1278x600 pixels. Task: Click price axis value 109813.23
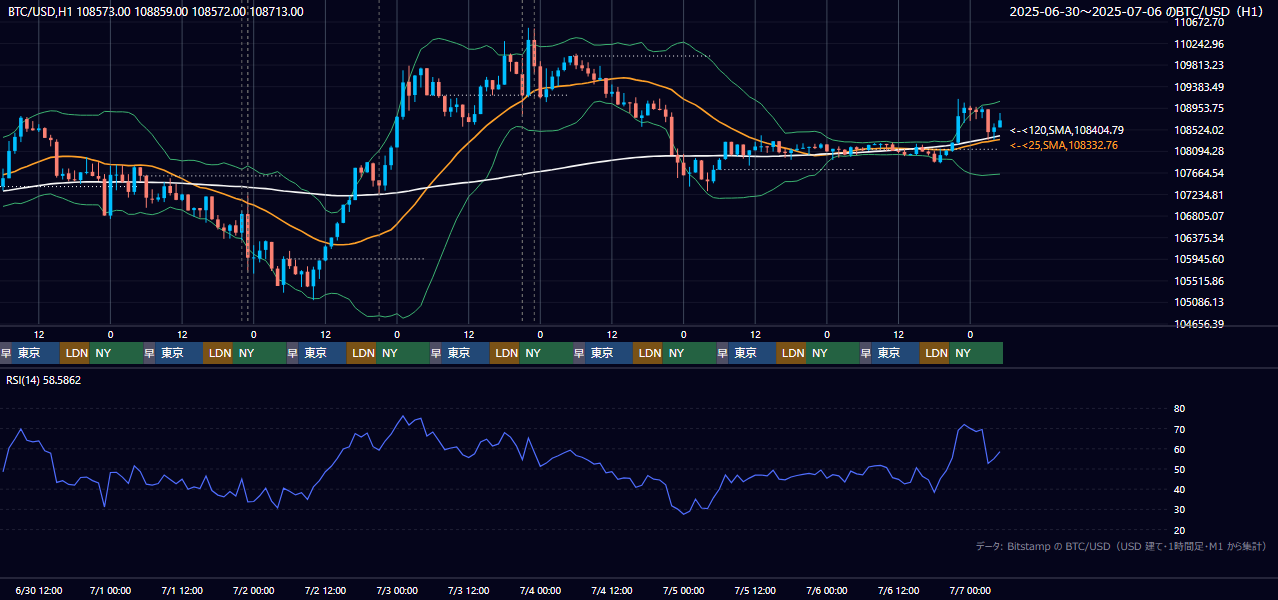[1199, 65]
